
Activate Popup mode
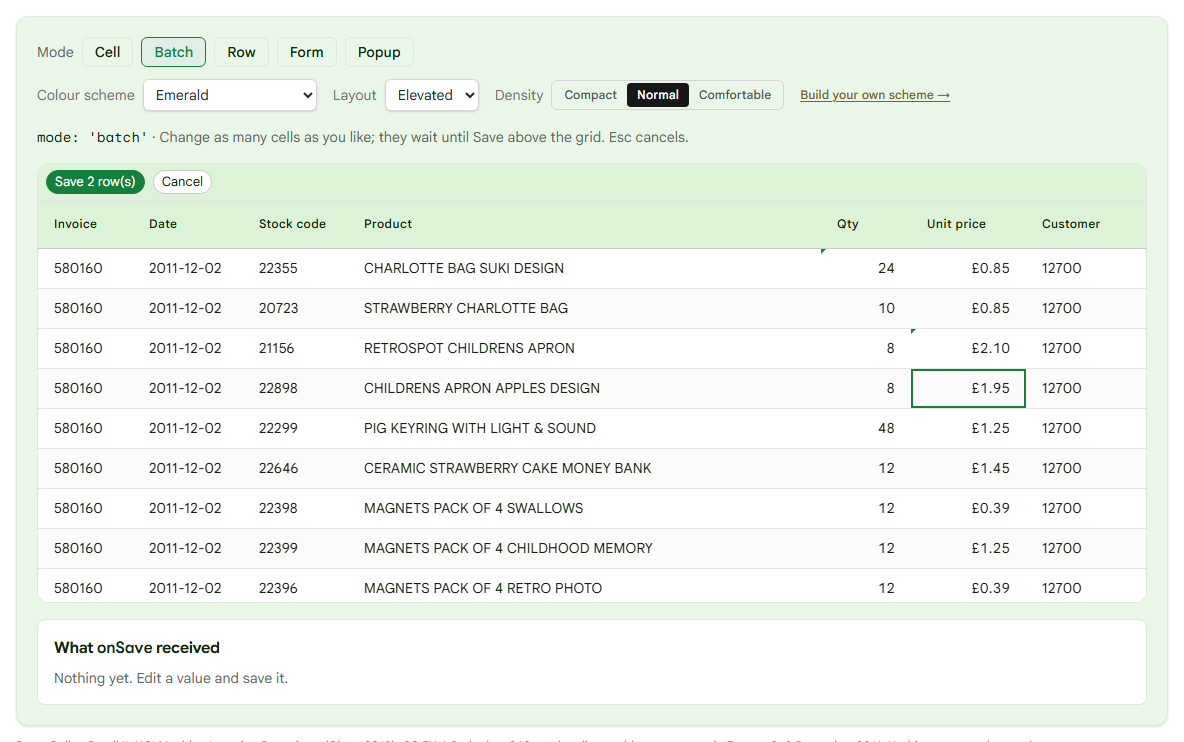(x=379, y=52)
